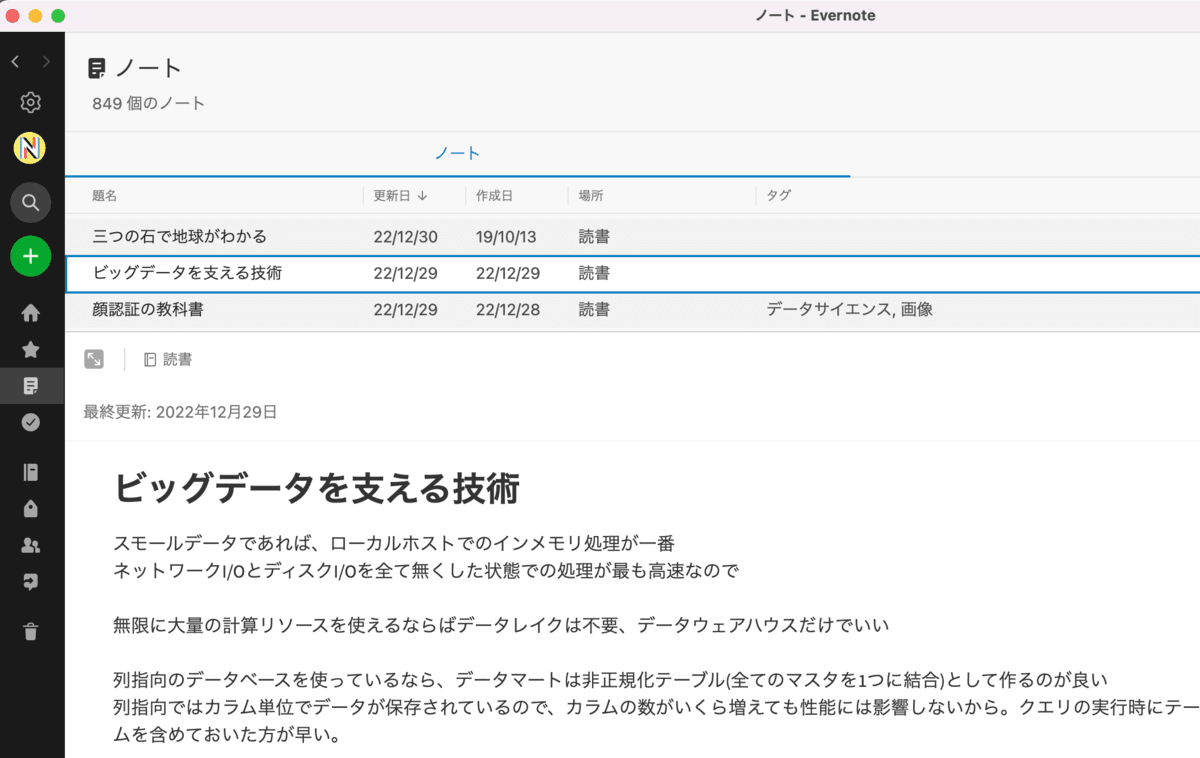Select note 三つの石で地球がわかる
The image size is (1200, 758).
click(179, 237)
